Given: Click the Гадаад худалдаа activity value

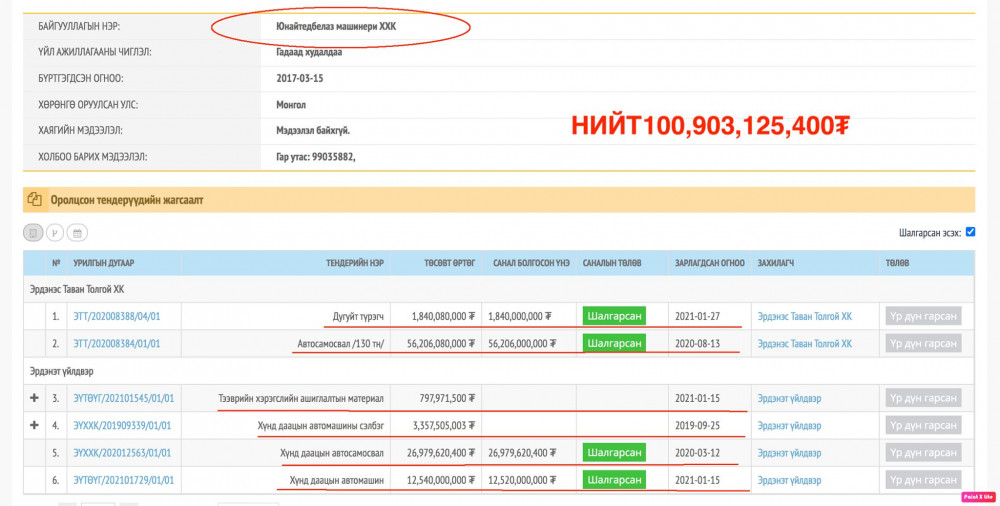Looking at the screenshot, I should click(309, 52).
